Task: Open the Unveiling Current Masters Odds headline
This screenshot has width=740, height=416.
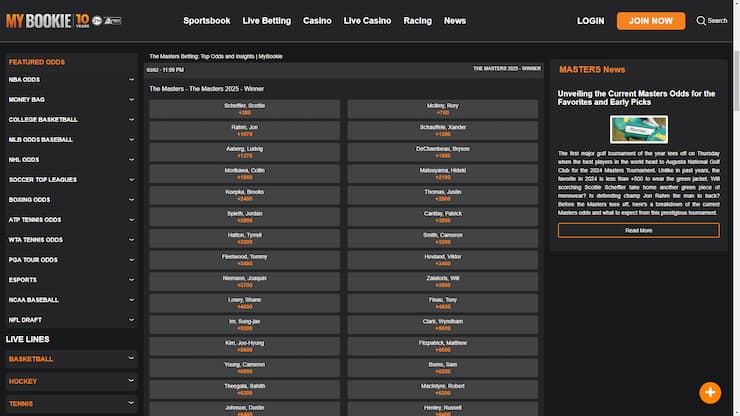Action: (636, 98)
